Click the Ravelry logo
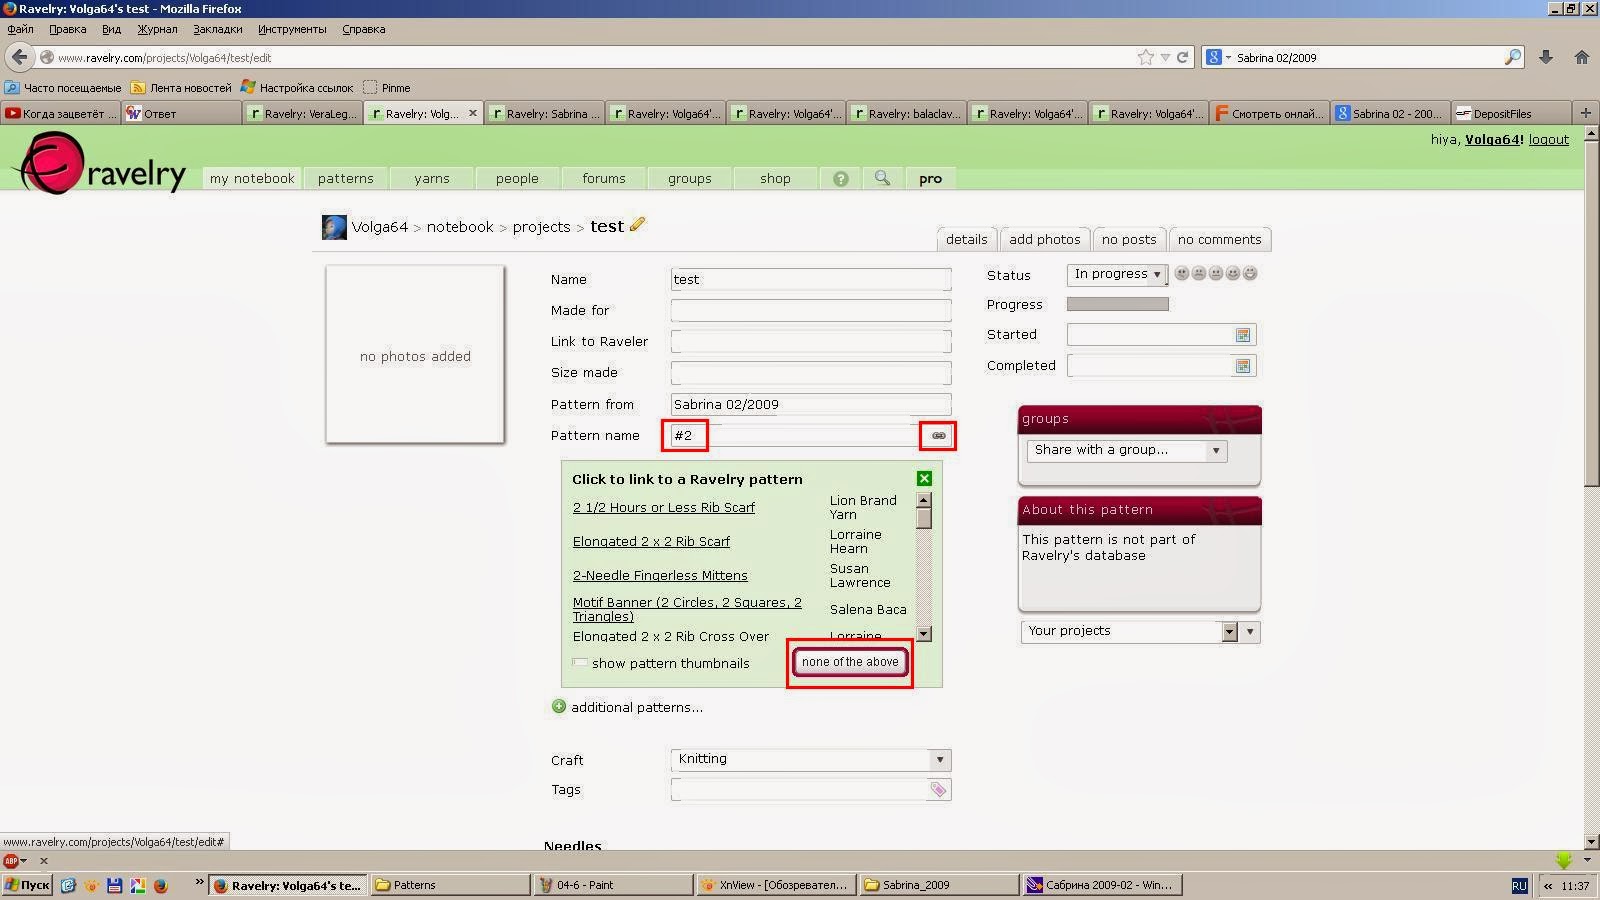The width and height of the screenshot is (1600, 900). pyautogui.click(x=102, y=165)
